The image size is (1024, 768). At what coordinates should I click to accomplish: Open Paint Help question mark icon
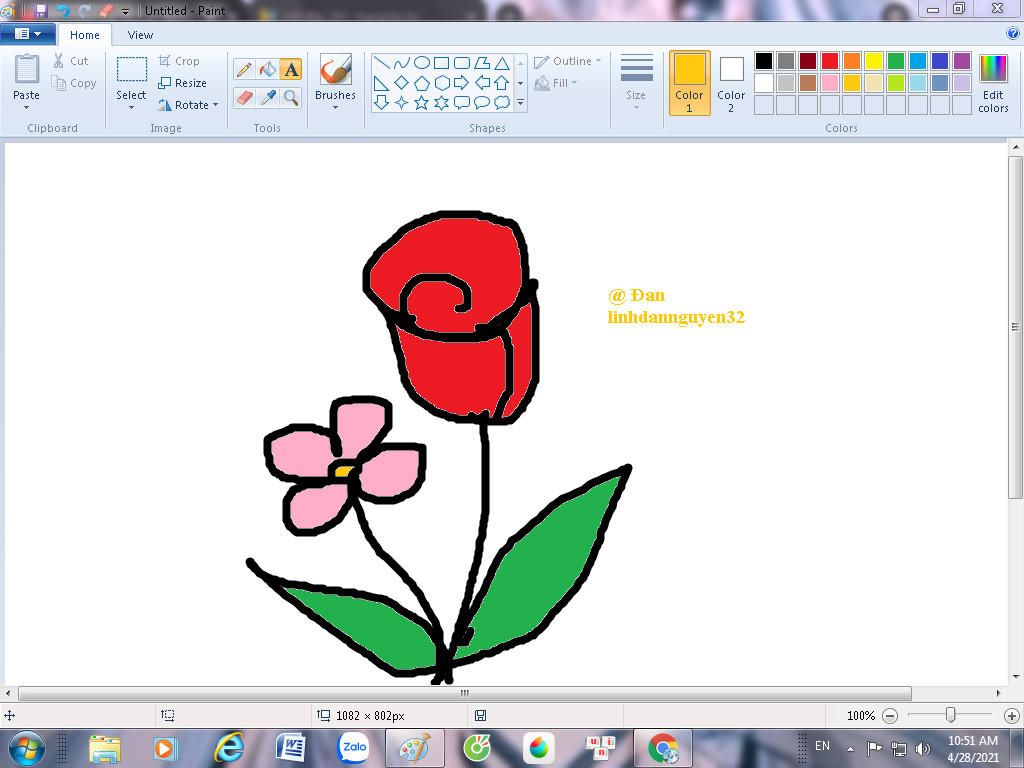click(x=1013, y=34)
